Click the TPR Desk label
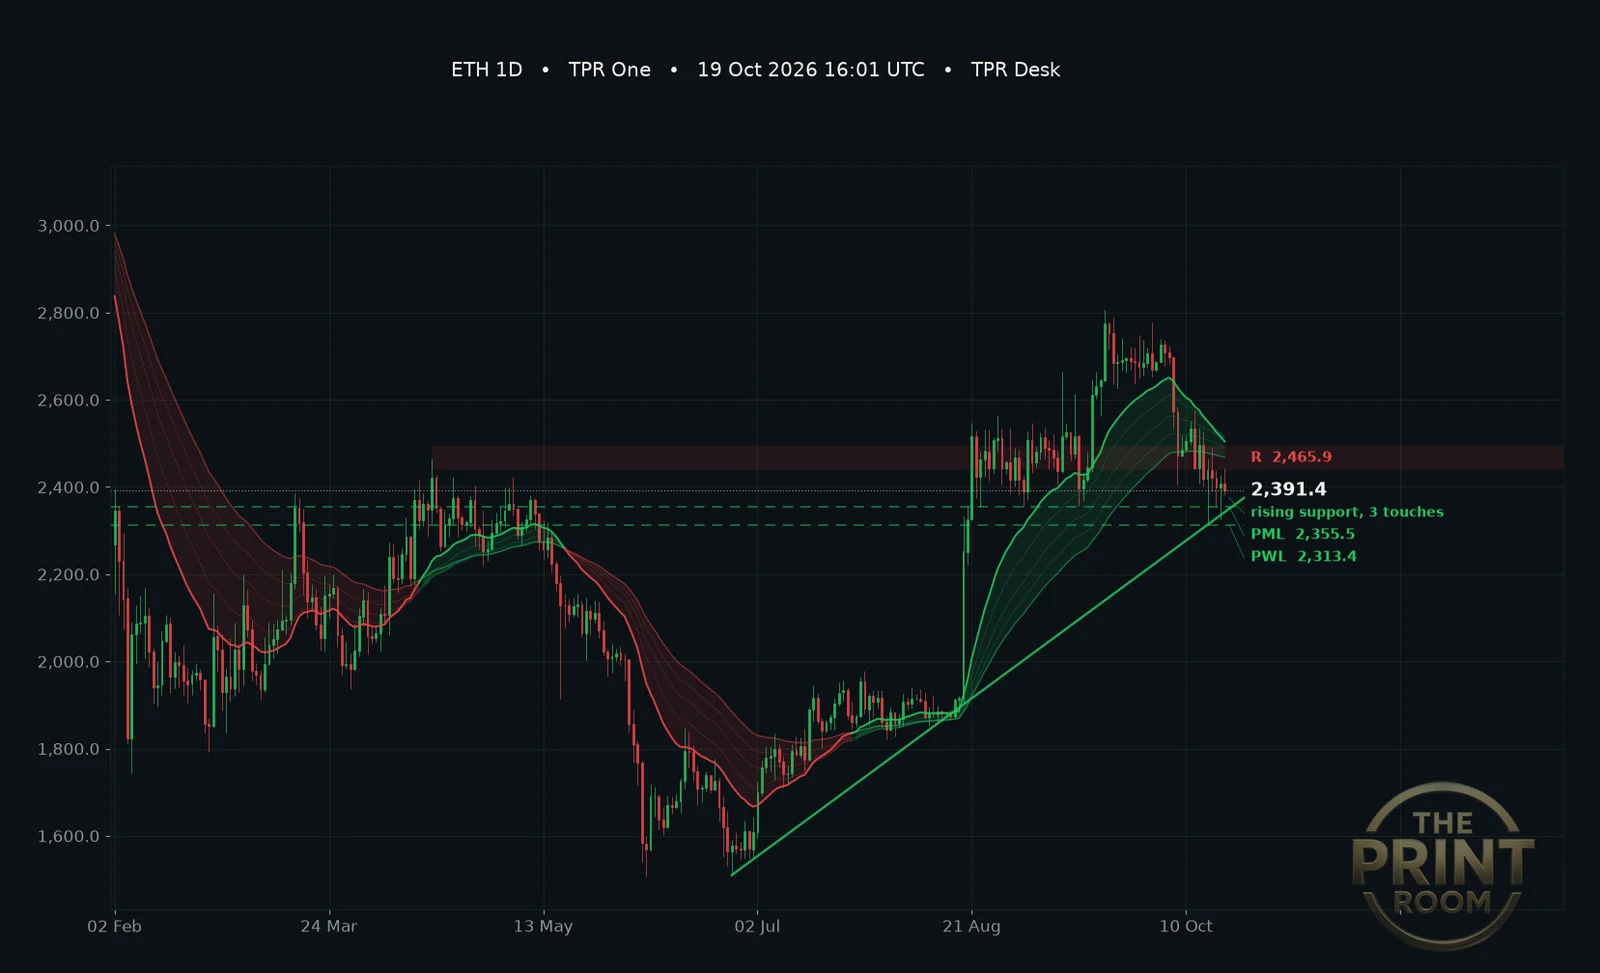The width and height of the screenshot is (1600, 973). coord(1015,70)
